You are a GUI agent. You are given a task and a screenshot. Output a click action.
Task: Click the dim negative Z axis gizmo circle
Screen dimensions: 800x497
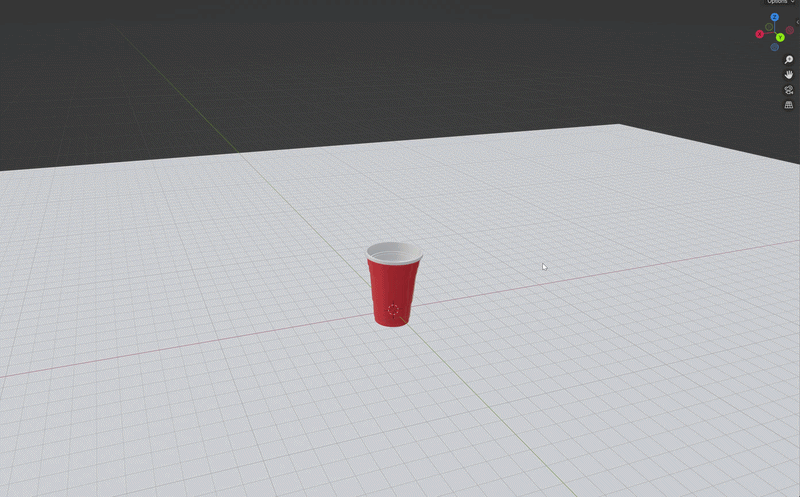[x=774, y=47]
